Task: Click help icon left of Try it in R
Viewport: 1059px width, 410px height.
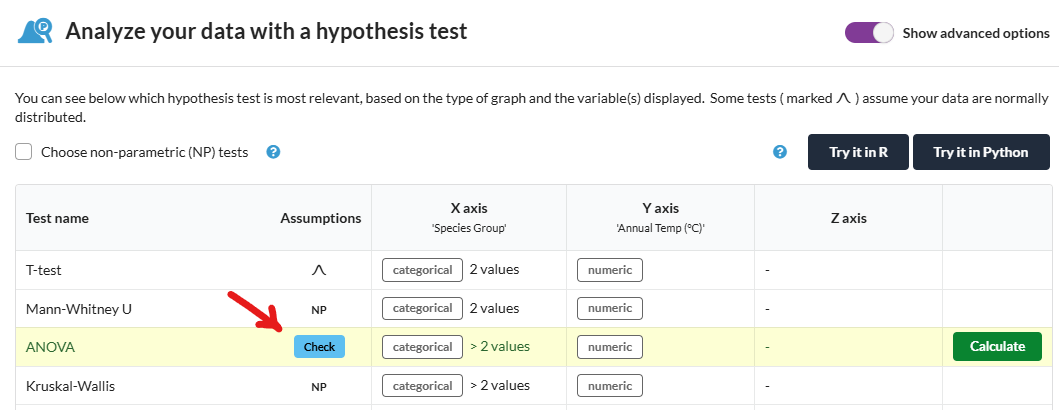Action: coord(780,152)
